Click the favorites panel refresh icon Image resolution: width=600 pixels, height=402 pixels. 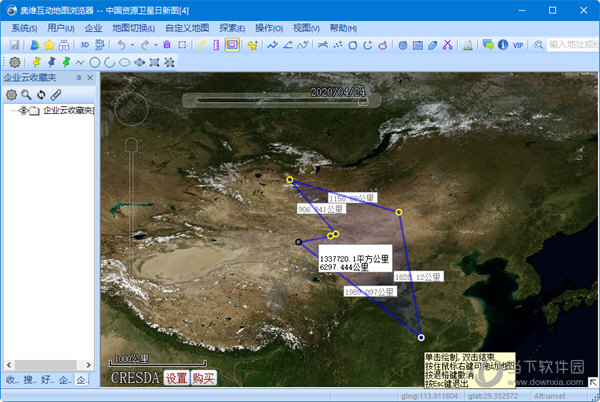point(41,94)
